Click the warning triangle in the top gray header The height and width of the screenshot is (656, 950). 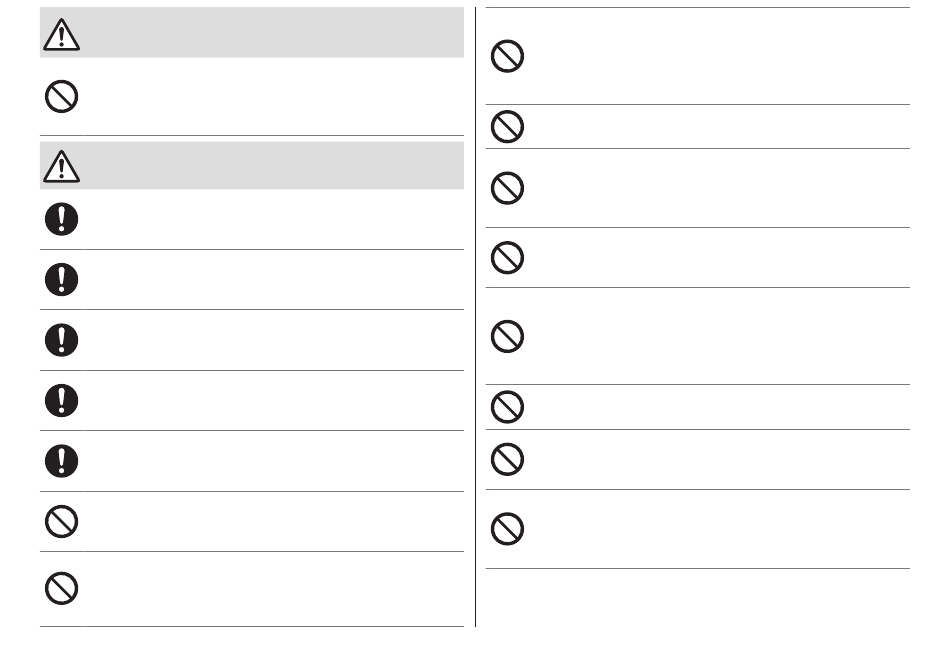61,35
